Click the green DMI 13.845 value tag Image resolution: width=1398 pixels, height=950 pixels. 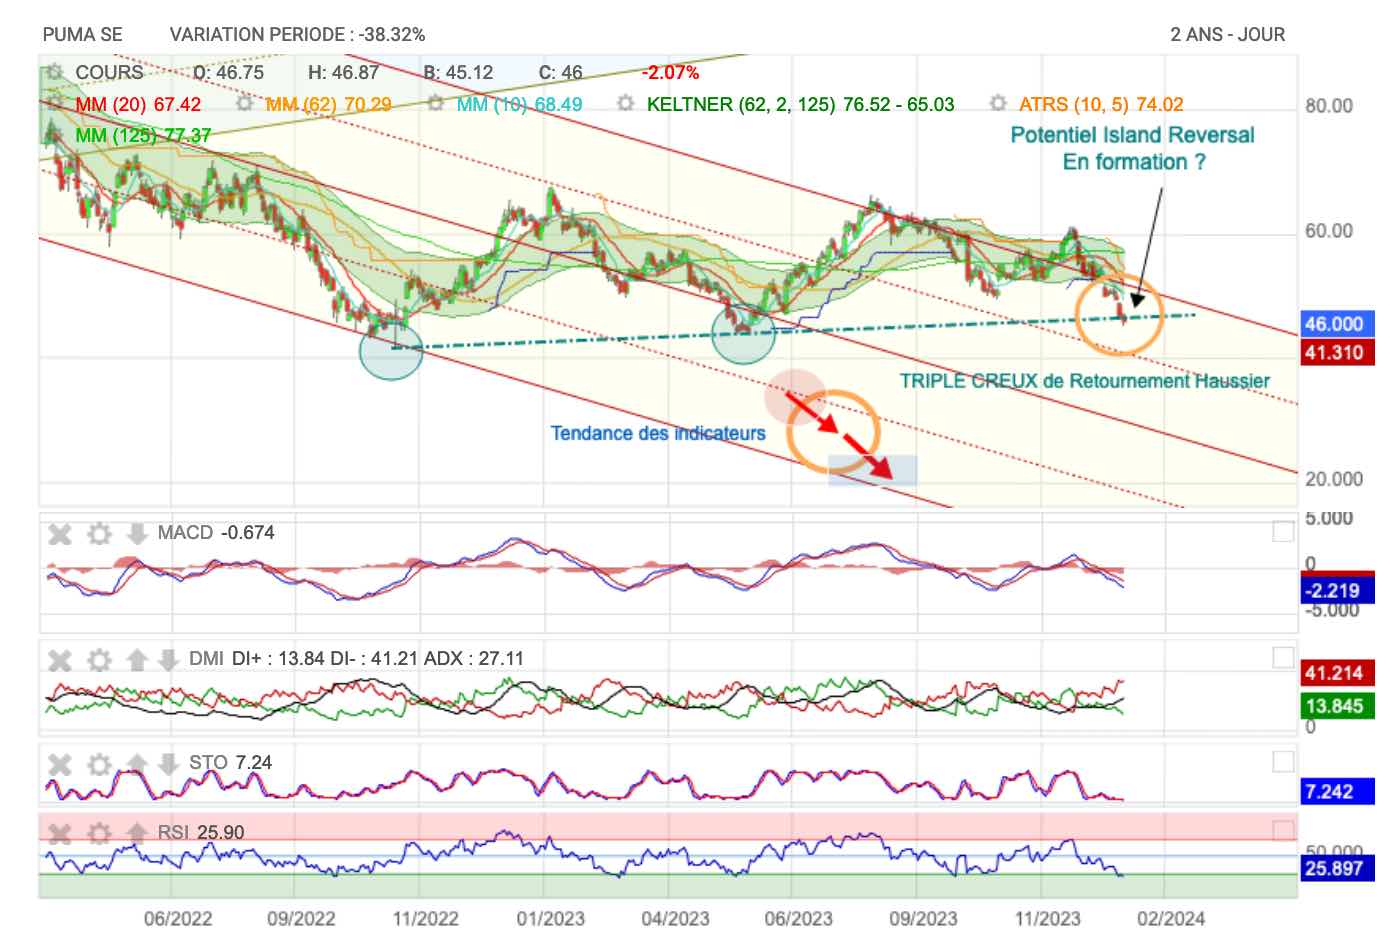point(1337,706)
